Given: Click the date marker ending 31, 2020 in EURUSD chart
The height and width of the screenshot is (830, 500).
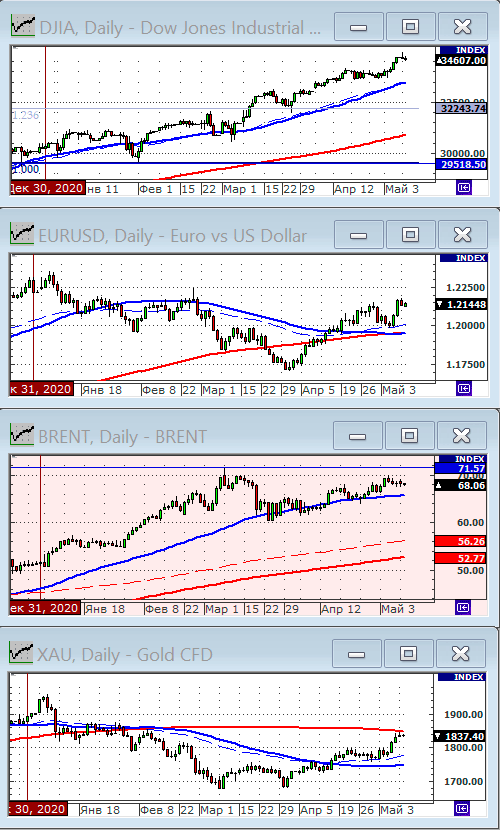Looking at the screenshot, I should click(41, 389).
